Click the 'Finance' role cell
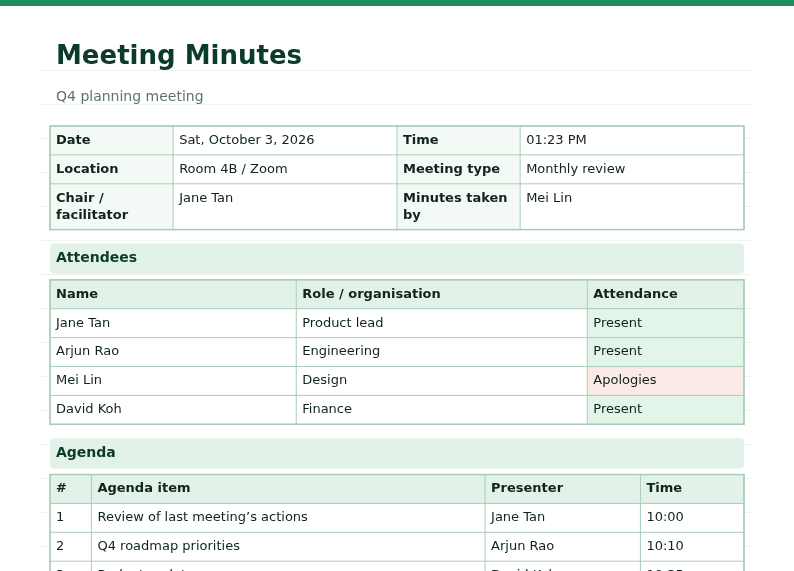 442,410
